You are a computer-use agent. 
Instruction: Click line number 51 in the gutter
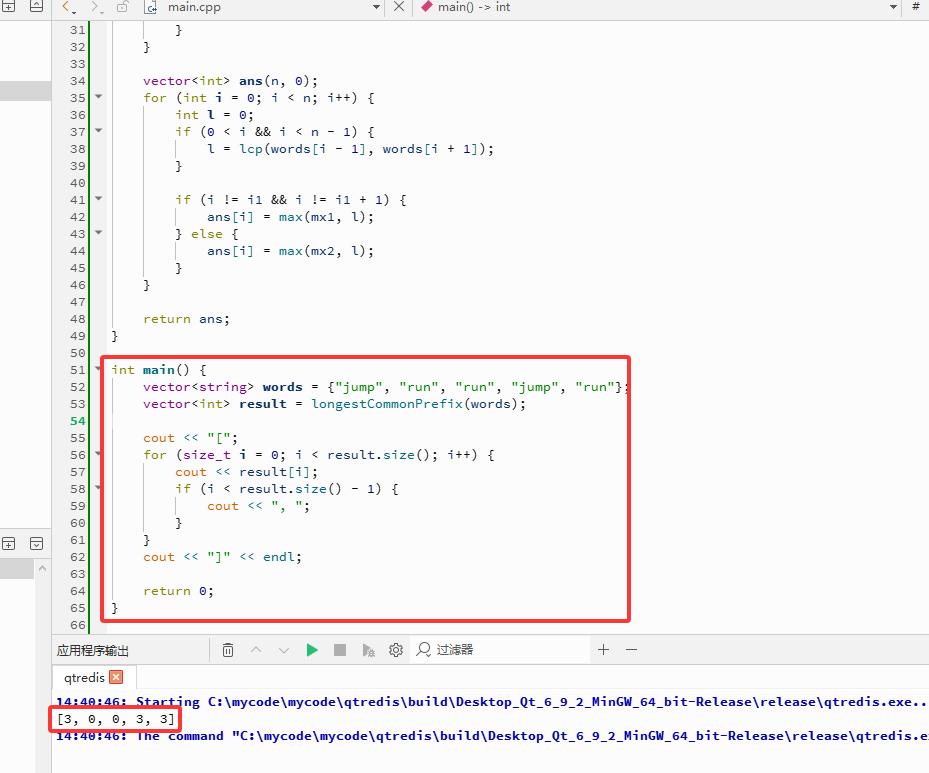point(78,370)
